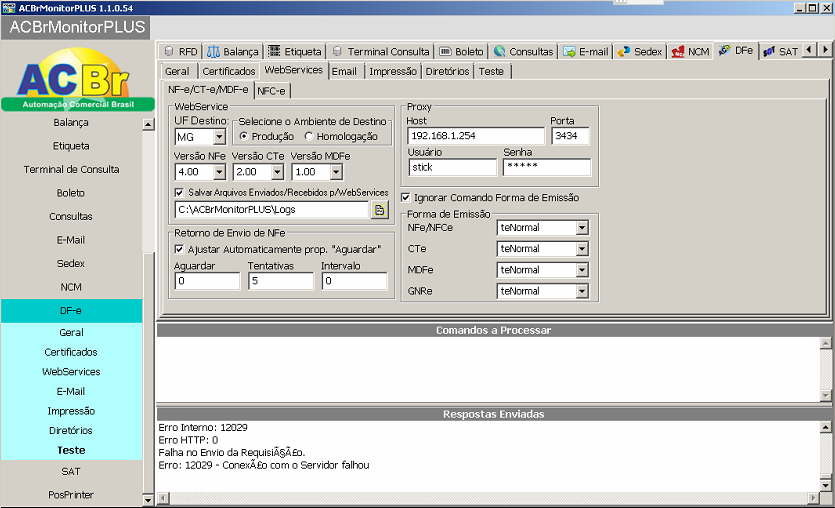This screenshot has height=508, width=835.
Task: Select Produção environment radio button
Action: pos(243,136)
